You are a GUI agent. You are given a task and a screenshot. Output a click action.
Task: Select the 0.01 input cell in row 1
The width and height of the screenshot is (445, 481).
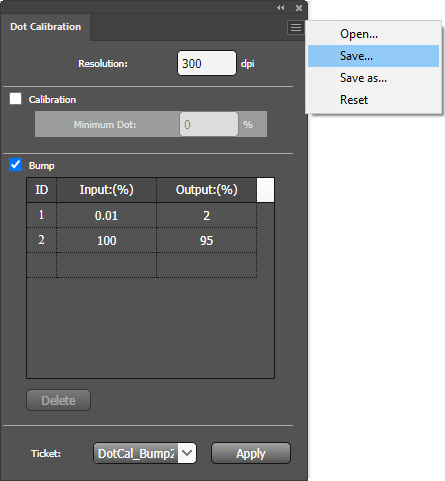pos(106,215)
